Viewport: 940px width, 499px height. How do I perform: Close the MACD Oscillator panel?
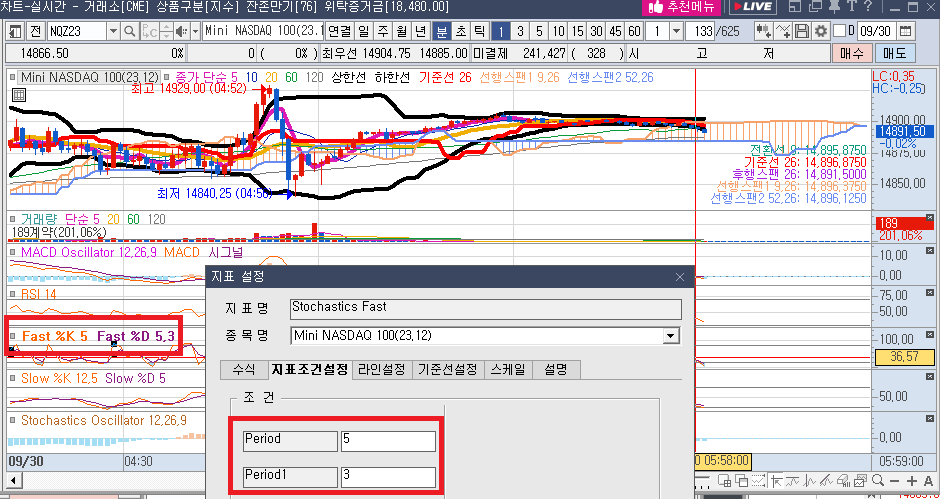930,250
